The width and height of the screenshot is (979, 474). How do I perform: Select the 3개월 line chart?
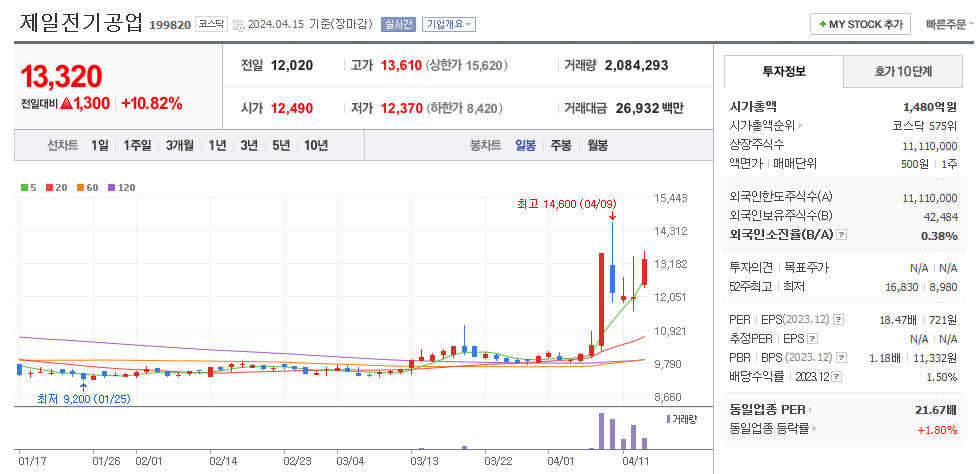click(x=180, y=146)
